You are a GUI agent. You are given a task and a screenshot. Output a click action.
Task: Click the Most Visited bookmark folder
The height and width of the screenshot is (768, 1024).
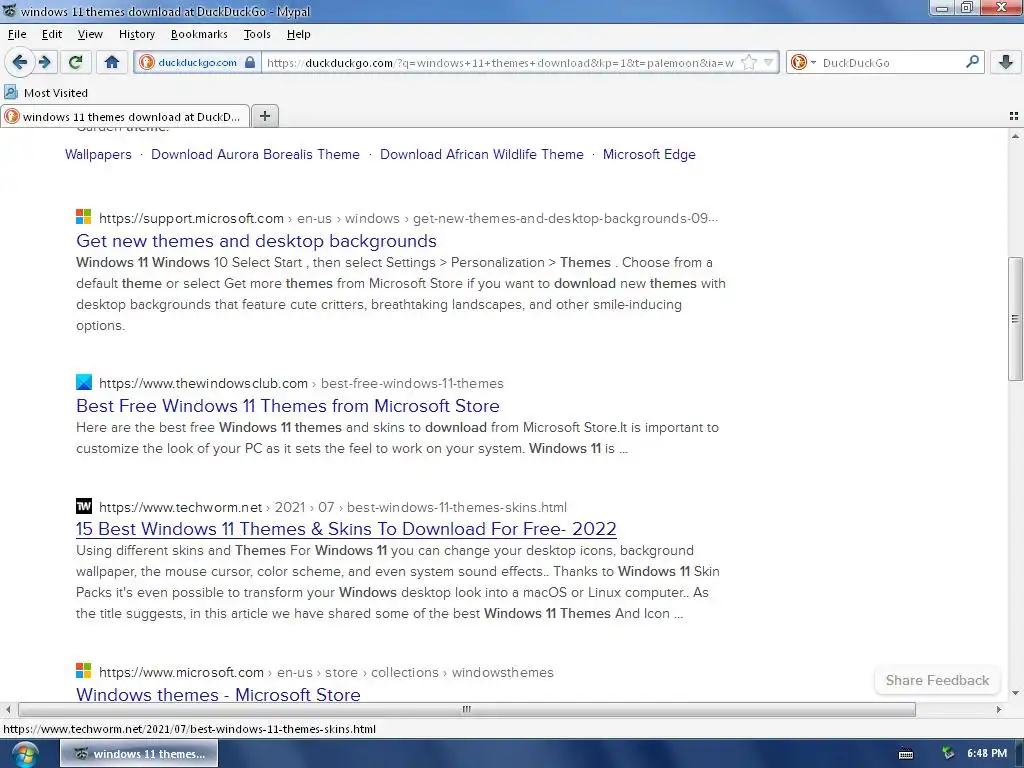pos(46,93)
